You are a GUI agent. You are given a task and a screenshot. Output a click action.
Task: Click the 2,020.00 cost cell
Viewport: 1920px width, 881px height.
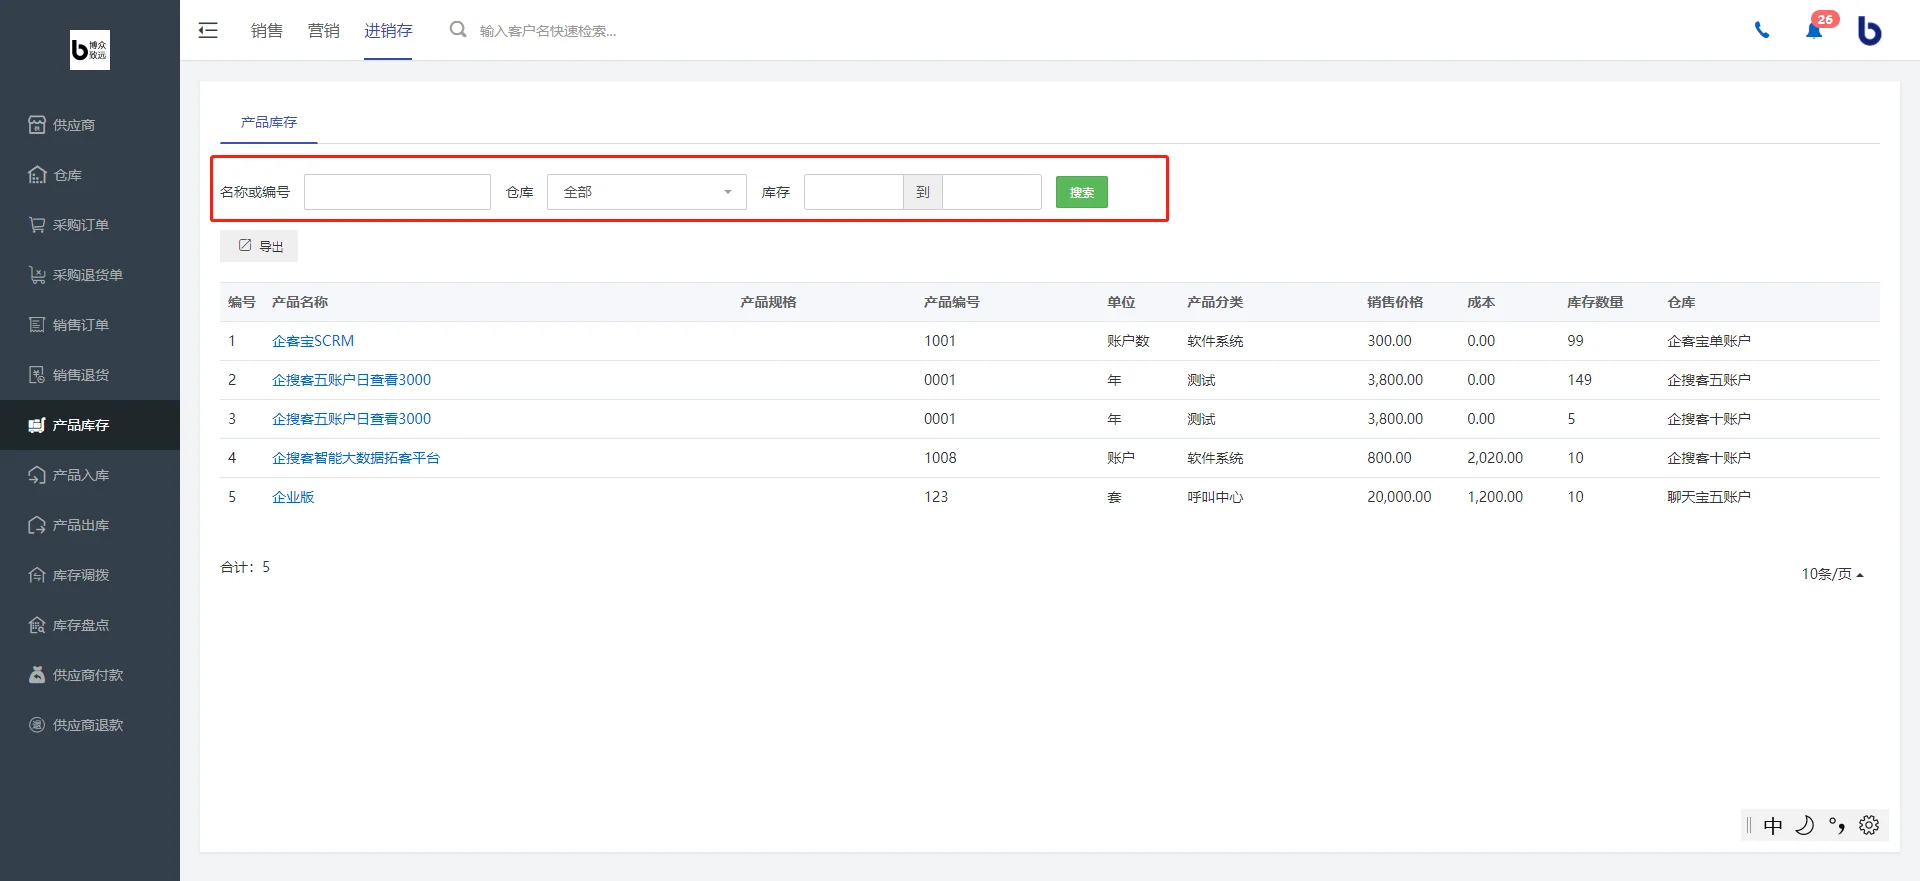pyautogui.click(x=1495, y=458)
